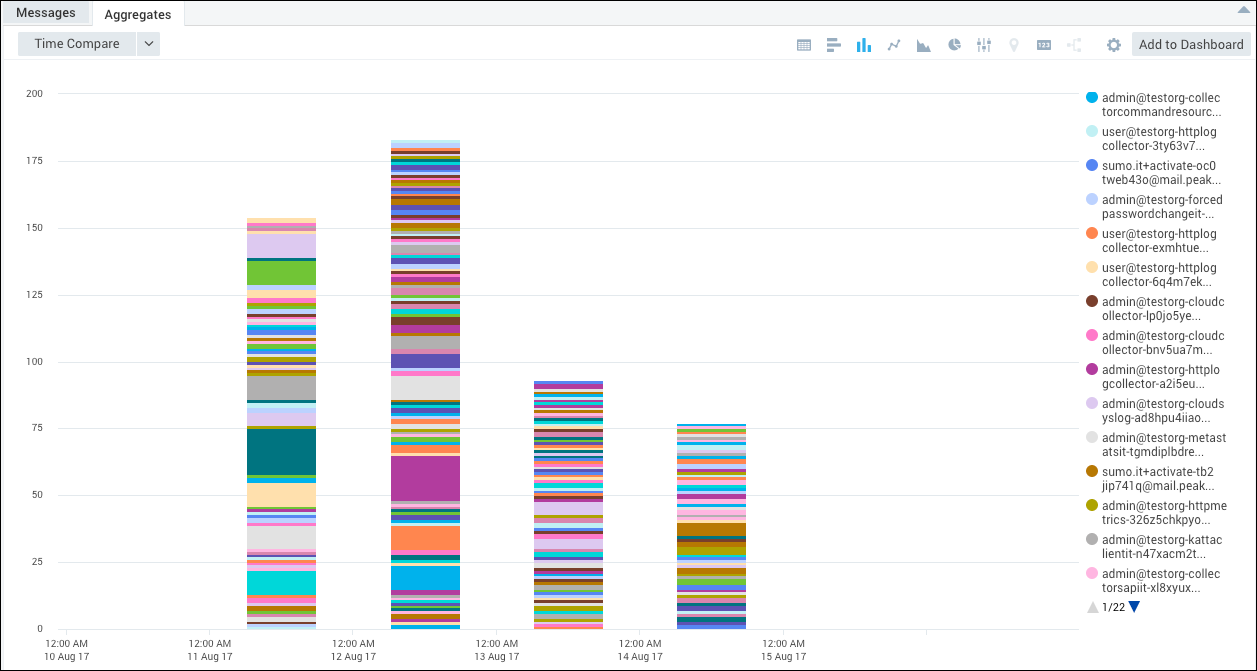The width and height of the screenshot is (1257, 671).
Task: Open chart settings gear
Action: tap(1113, 45)
